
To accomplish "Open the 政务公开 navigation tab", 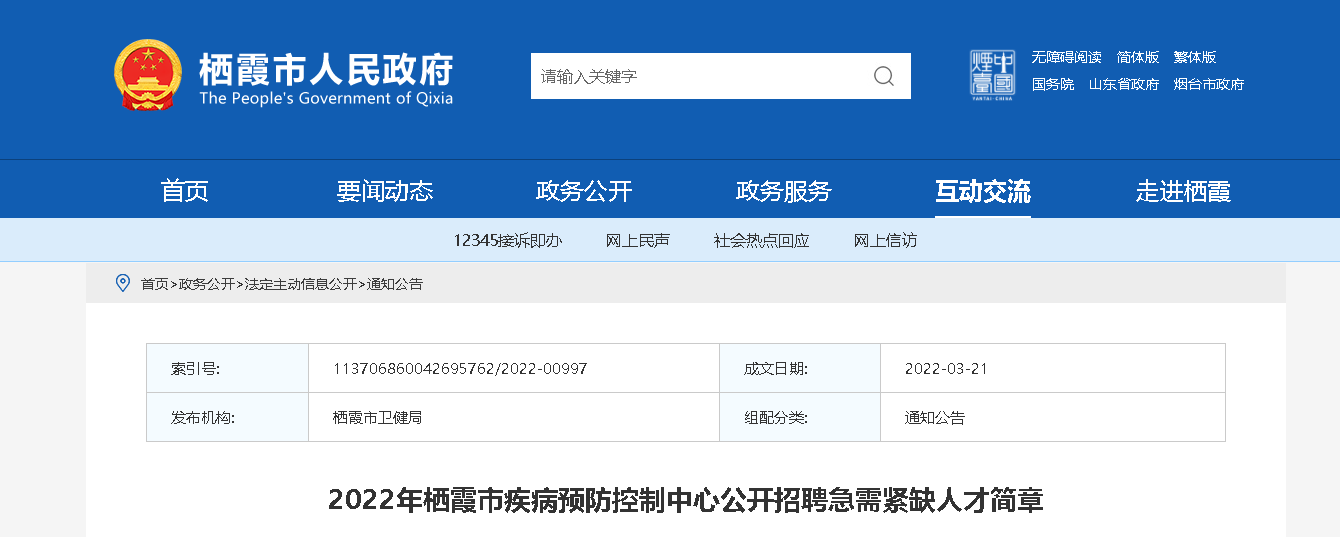I will (x=584, y=191).
